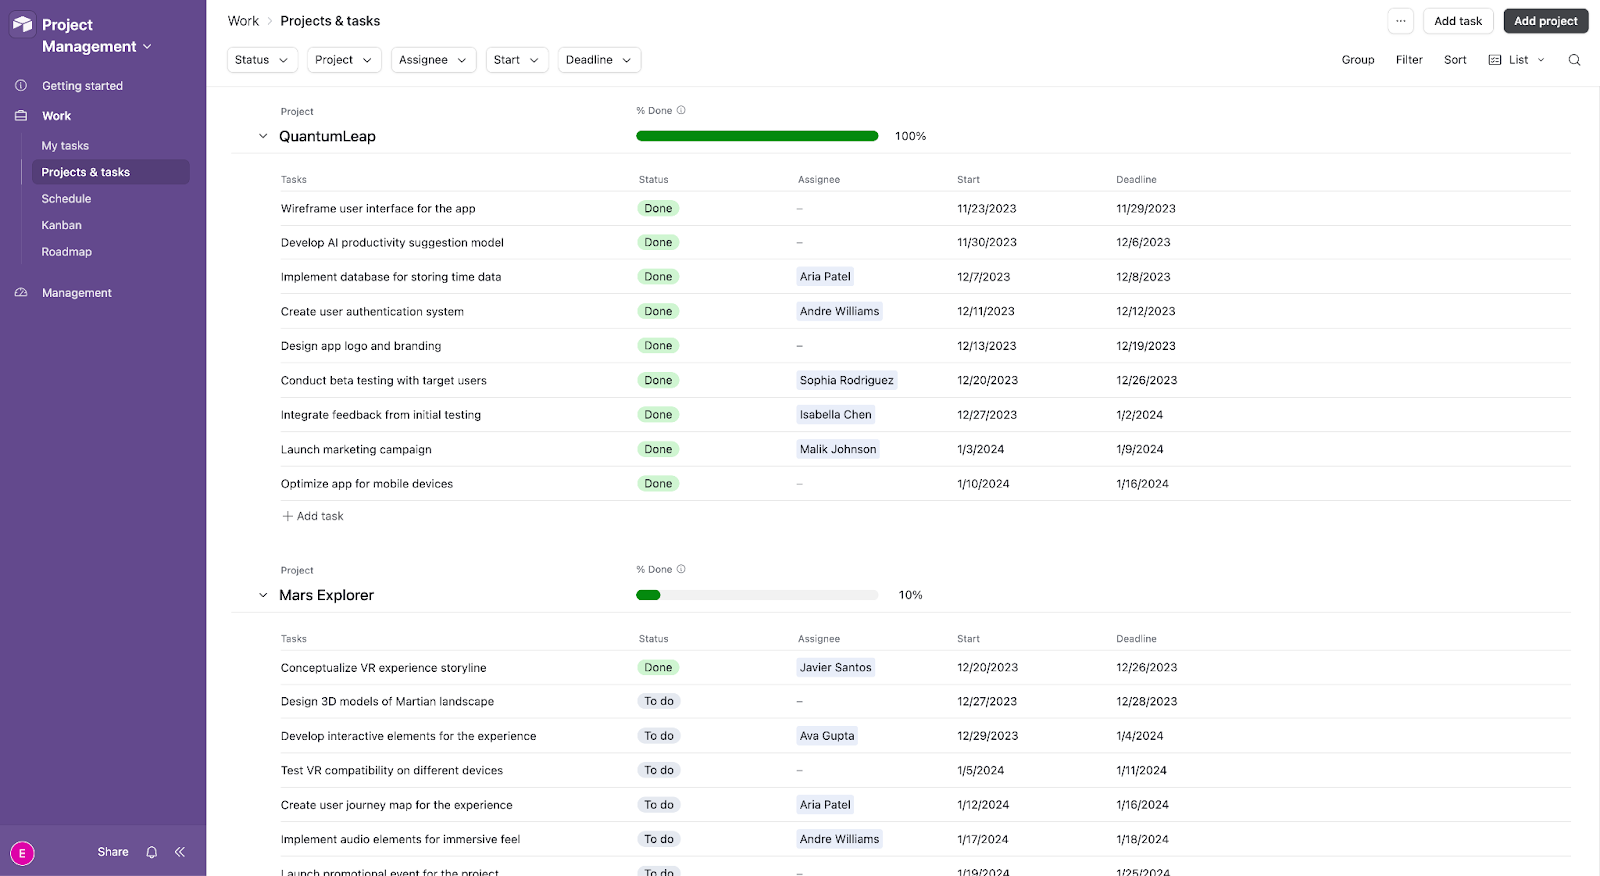Open notifications bell icon
The width and height of the screenshot is (1600, 876).
(x=152, y=852)
